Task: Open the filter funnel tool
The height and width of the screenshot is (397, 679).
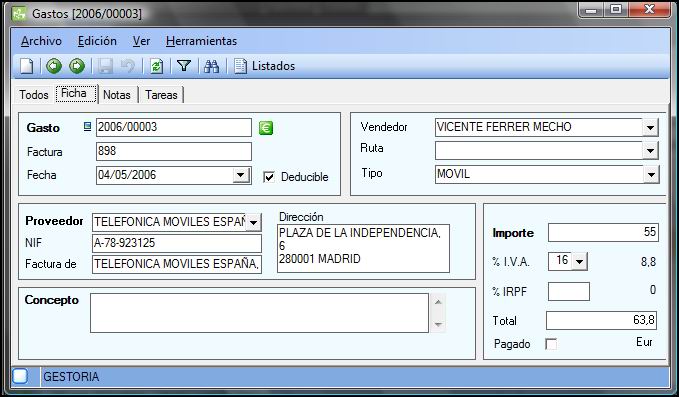Action: [184, 66]
